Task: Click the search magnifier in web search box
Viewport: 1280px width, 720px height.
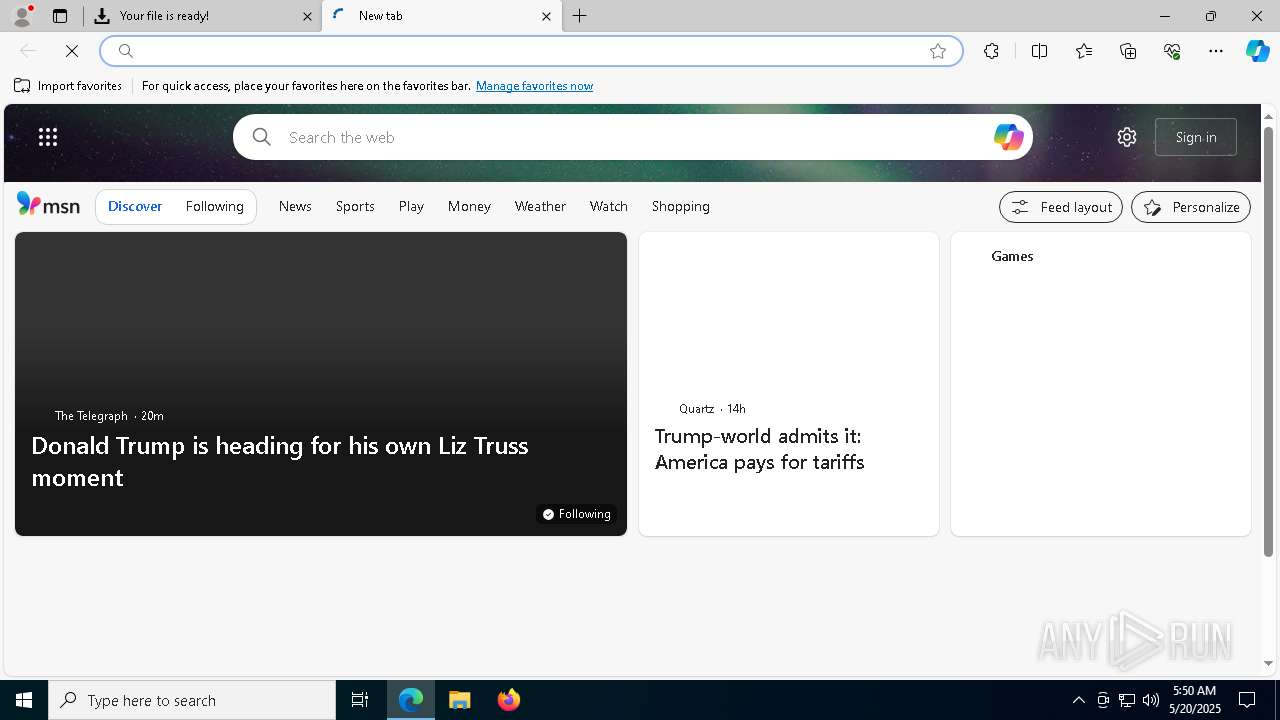Action: [x=262, y=137]
